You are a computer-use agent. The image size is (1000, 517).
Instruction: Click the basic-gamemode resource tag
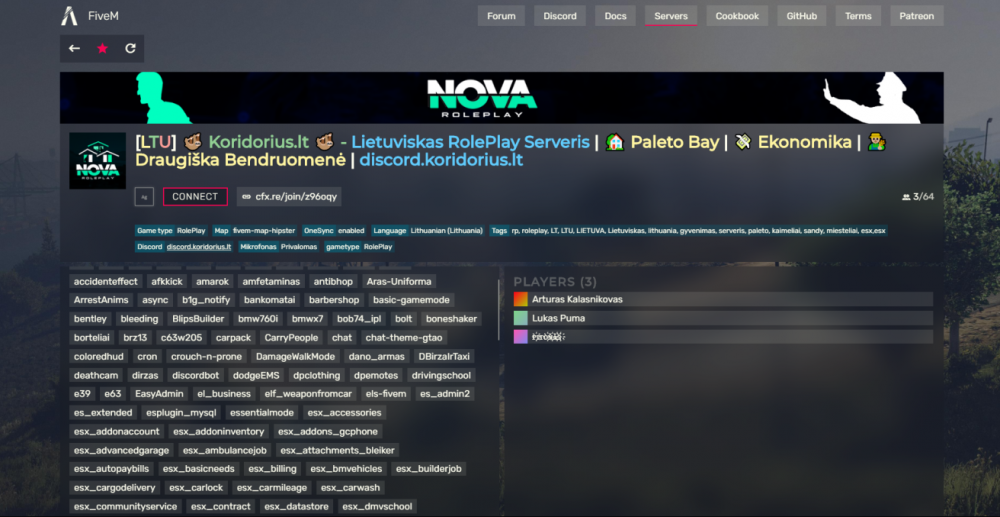[411, 300]
